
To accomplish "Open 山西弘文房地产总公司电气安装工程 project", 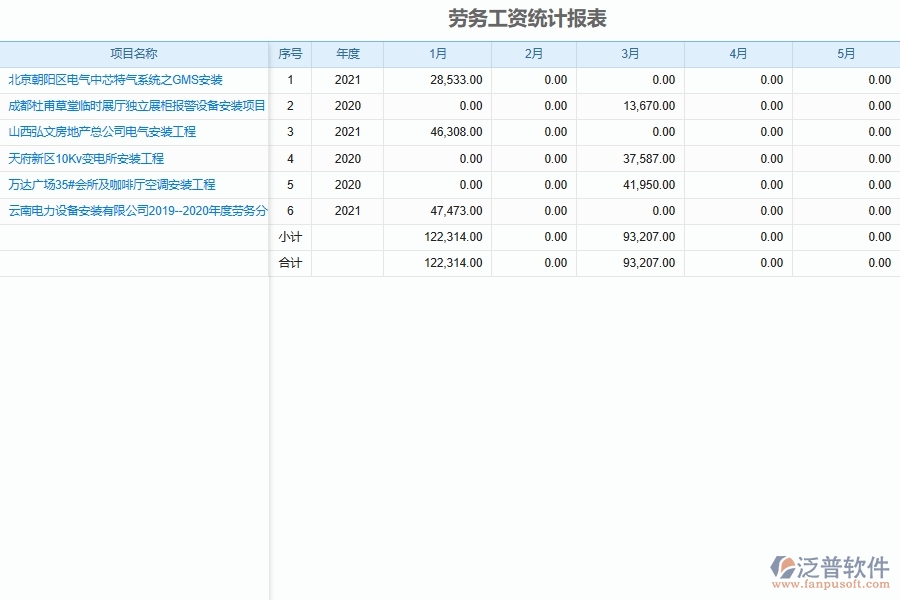I will (x=103, y=131).
